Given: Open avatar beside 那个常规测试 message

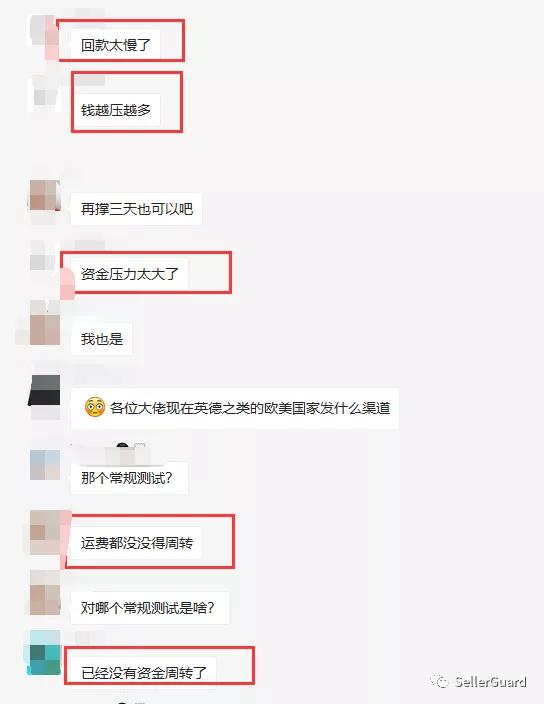Looking at the screenshot, I should click(45, 465).
